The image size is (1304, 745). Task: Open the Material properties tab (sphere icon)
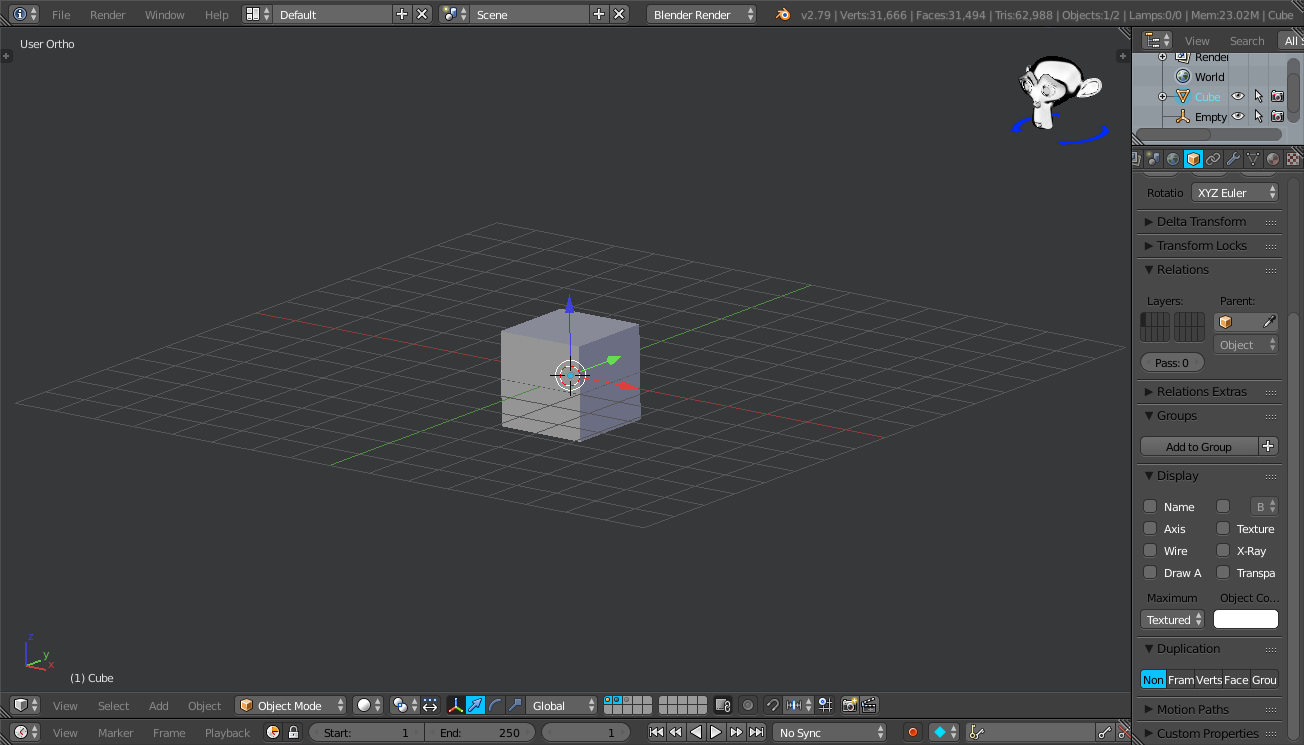pos(1273,159)
